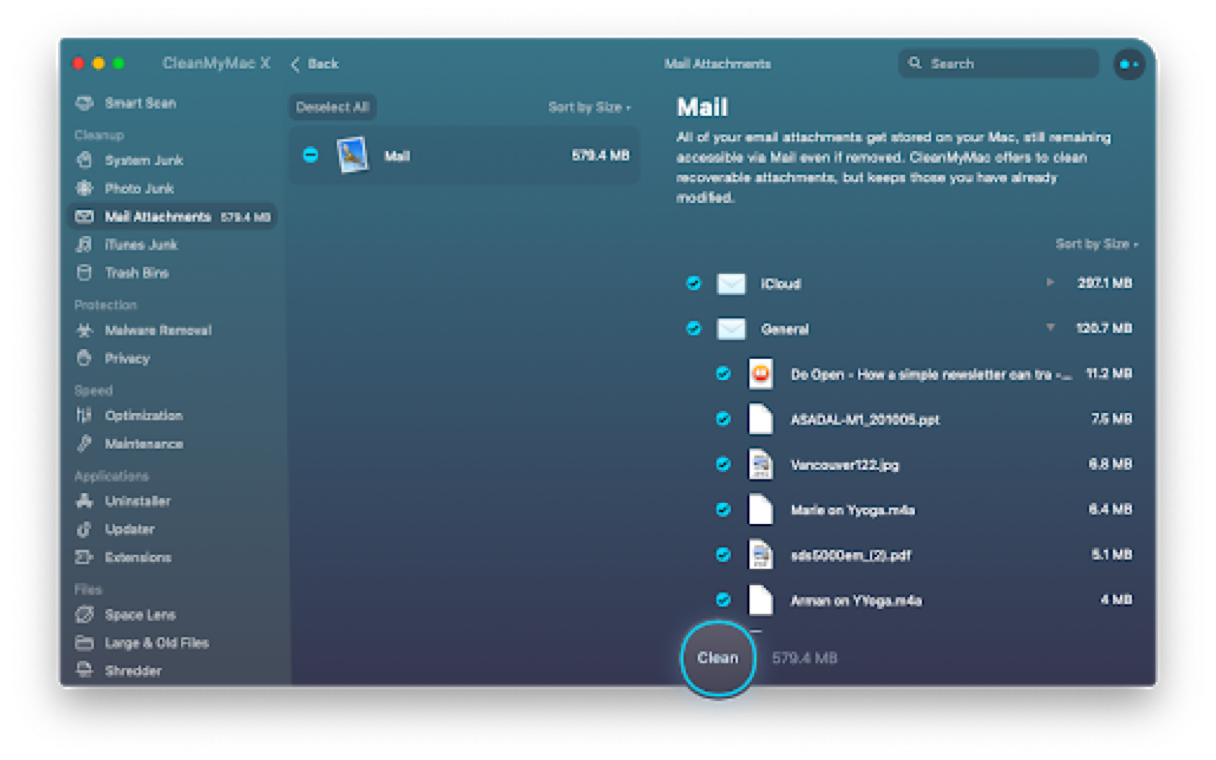Uncheck sds5000em_(2).pdf checkbox

(x=723, y=554)
